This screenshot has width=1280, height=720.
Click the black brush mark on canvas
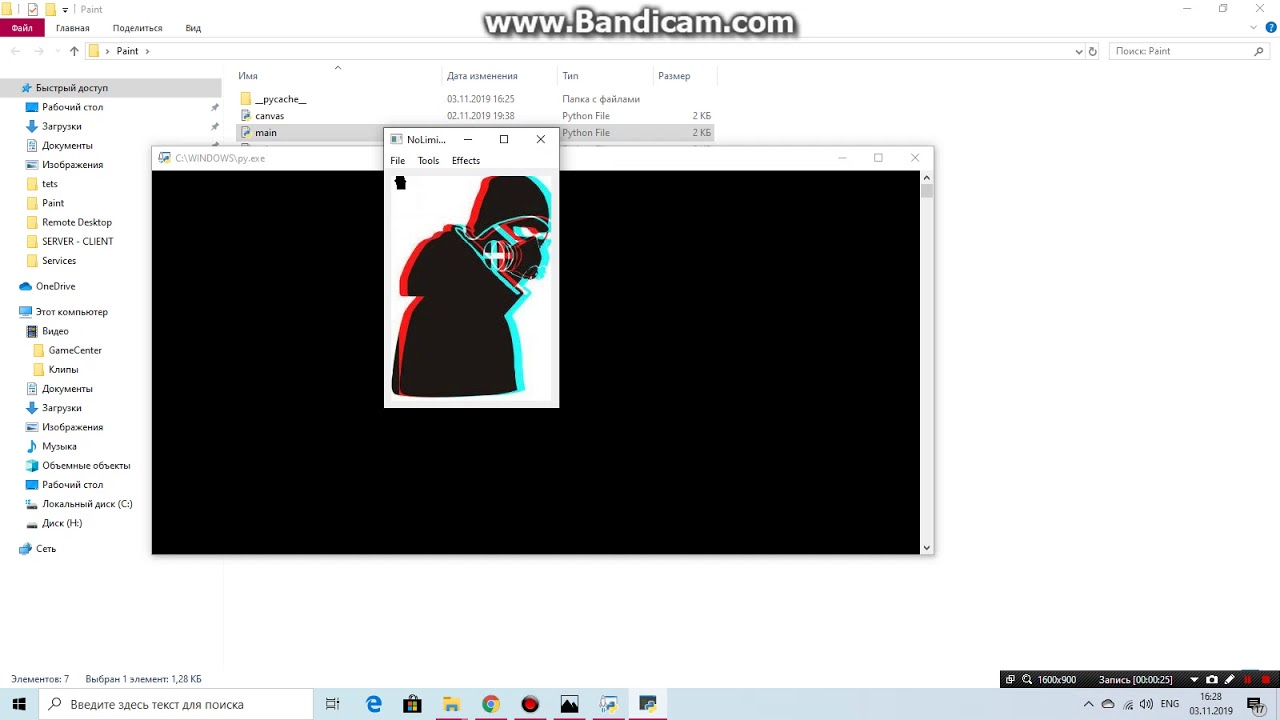pyautogui.click(x=400, y=183)
